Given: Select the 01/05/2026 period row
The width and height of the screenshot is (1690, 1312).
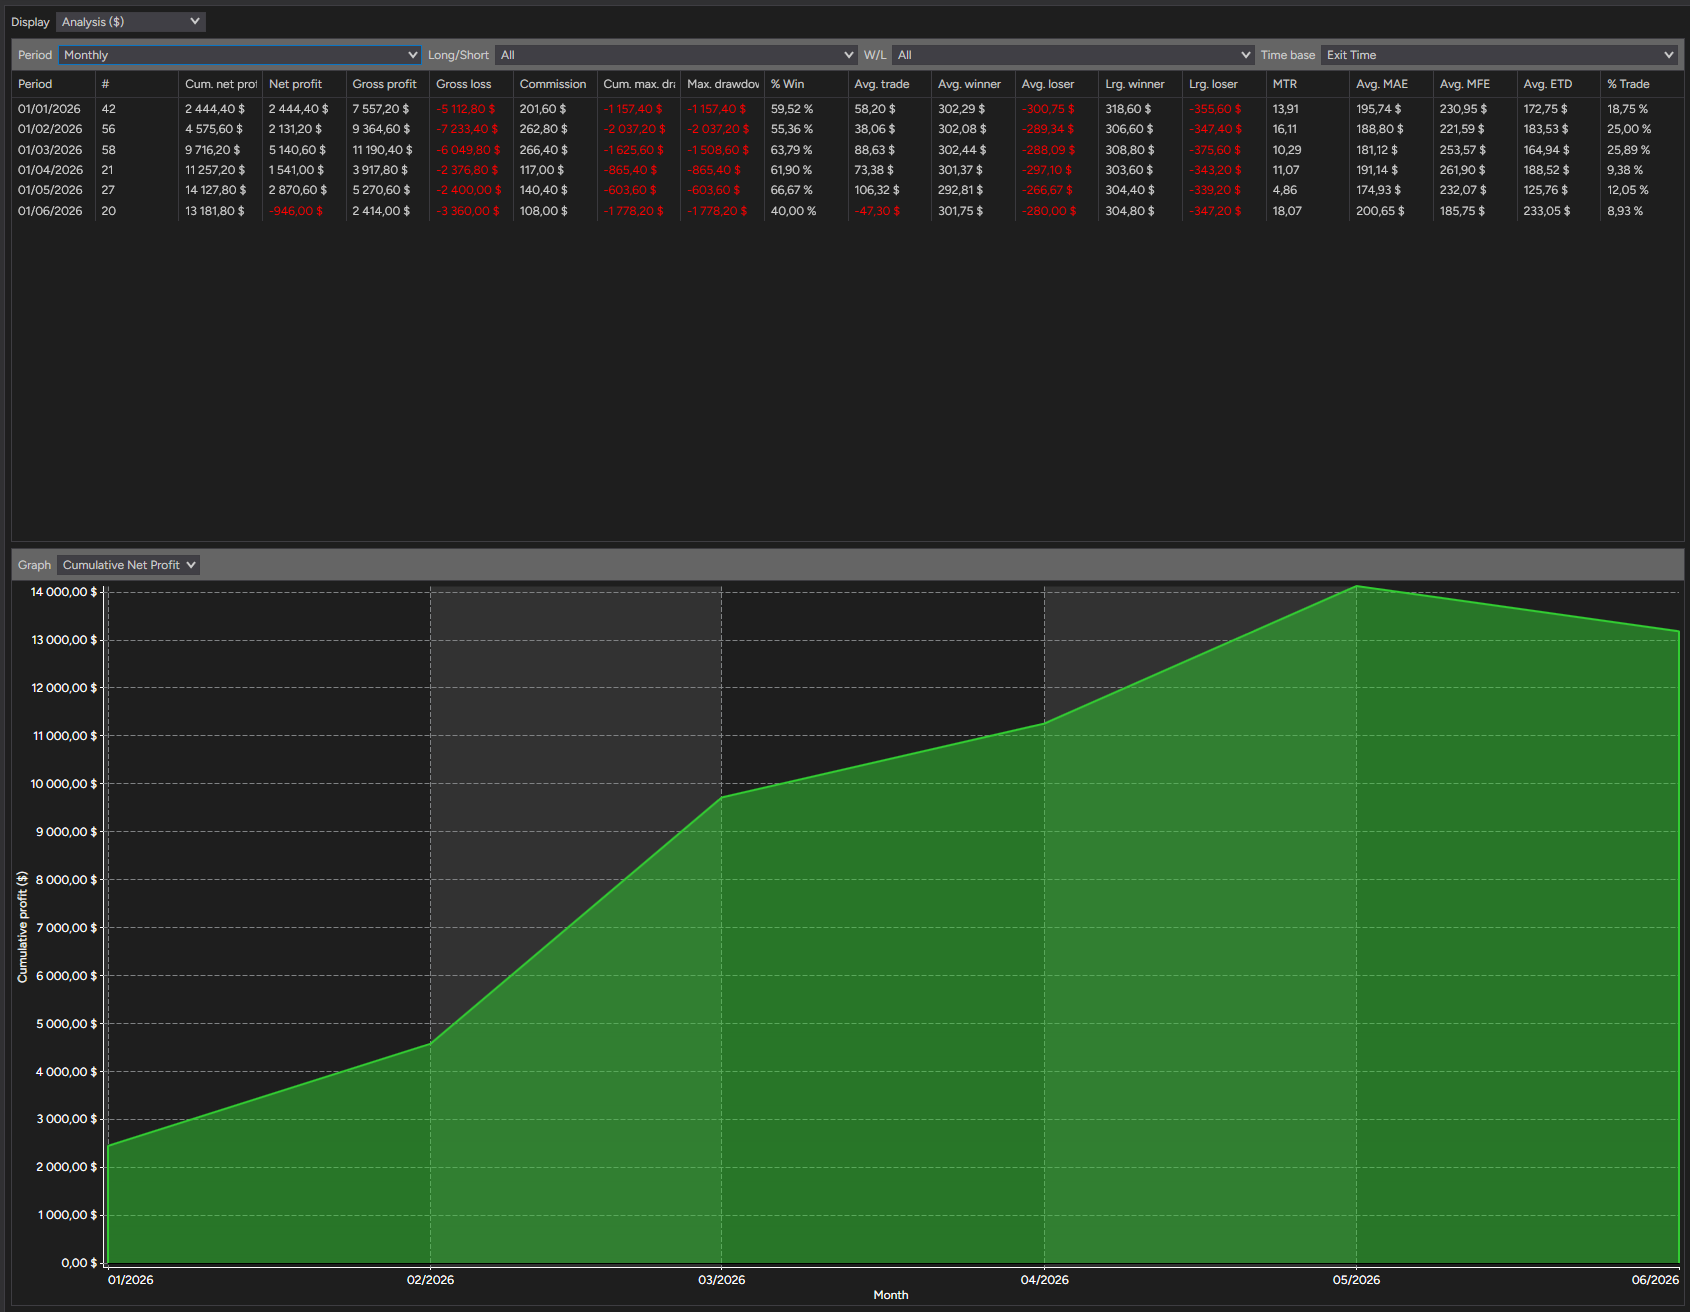Looking at the screenshot, I should point(847,190).
